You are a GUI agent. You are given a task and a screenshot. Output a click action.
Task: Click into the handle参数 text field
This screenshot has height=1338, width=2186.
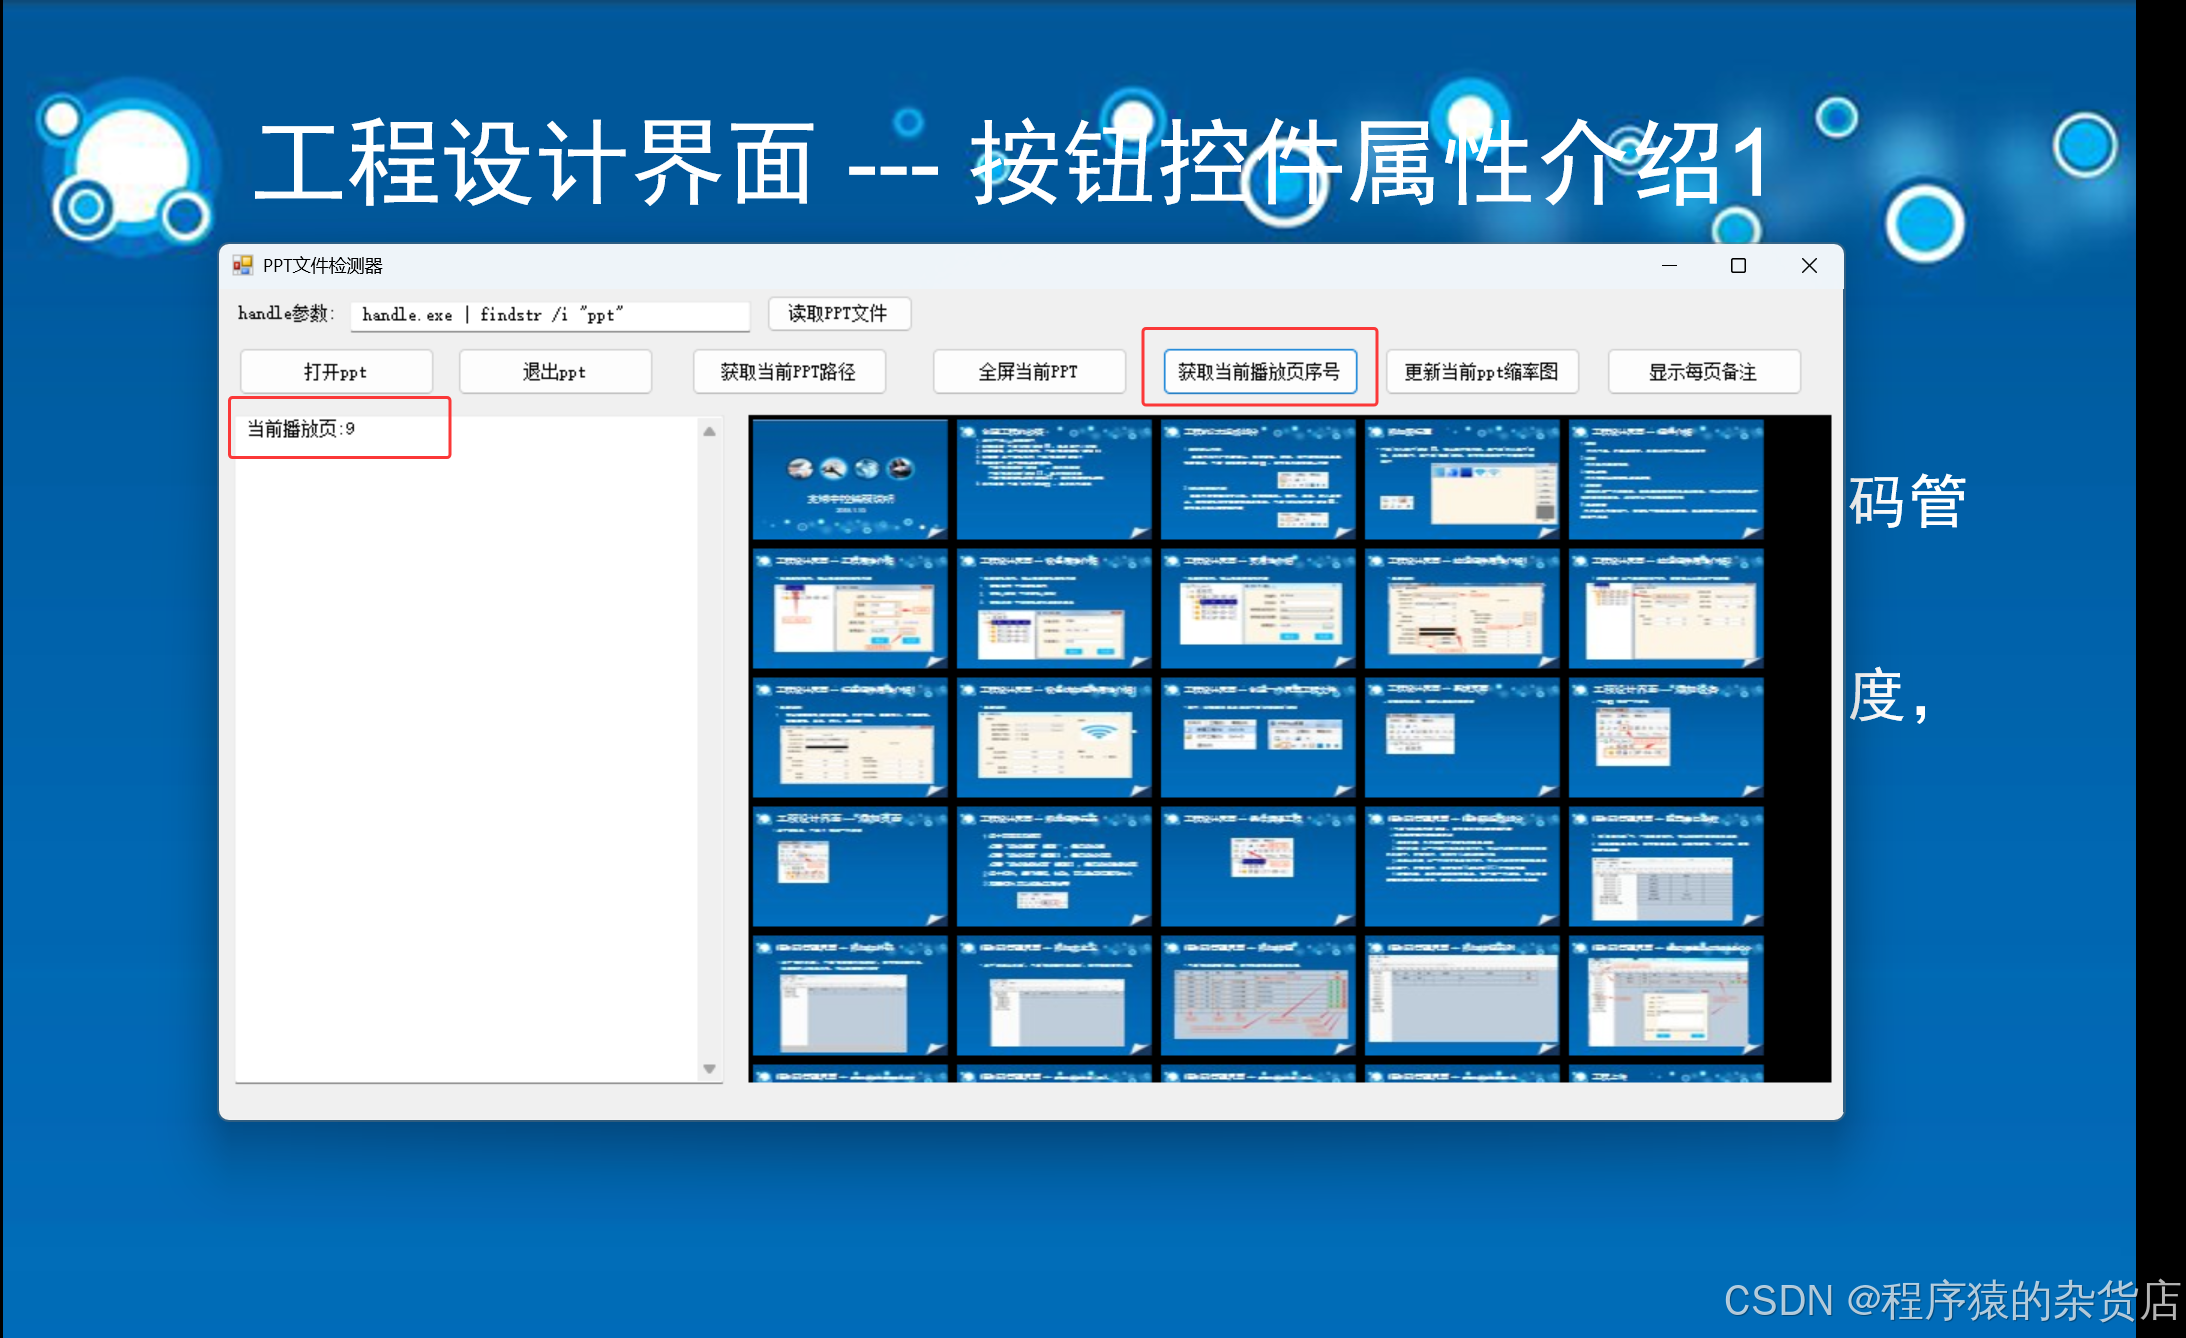pos(550,315)
